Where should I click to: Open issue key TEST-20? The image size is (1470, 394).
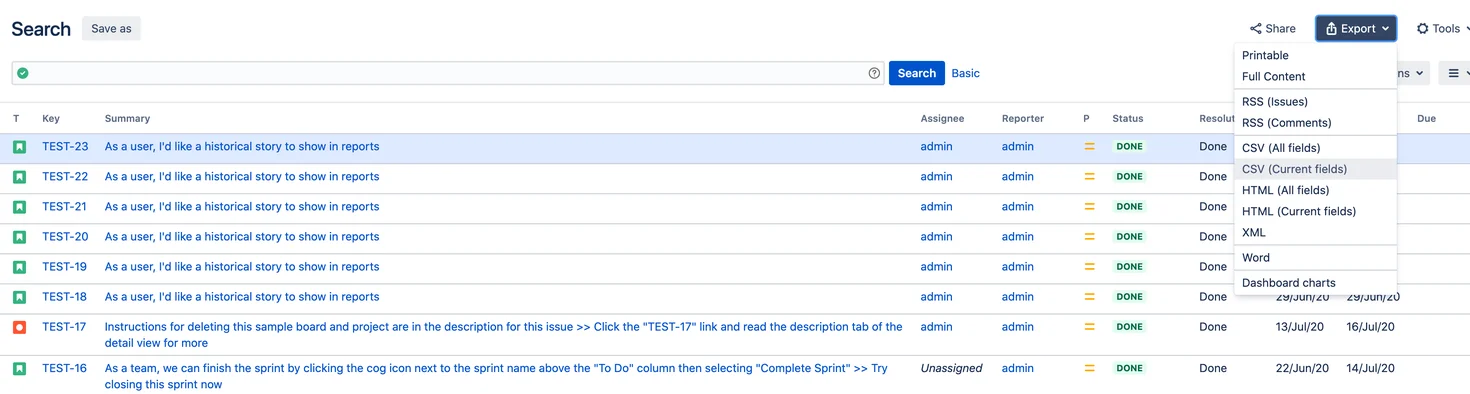[65, 237]
